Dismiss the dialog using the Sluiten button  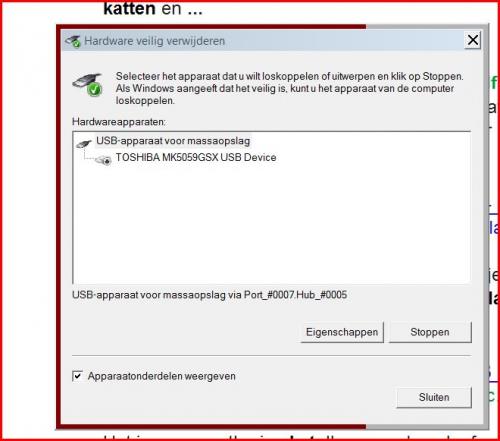pos(434,397)
